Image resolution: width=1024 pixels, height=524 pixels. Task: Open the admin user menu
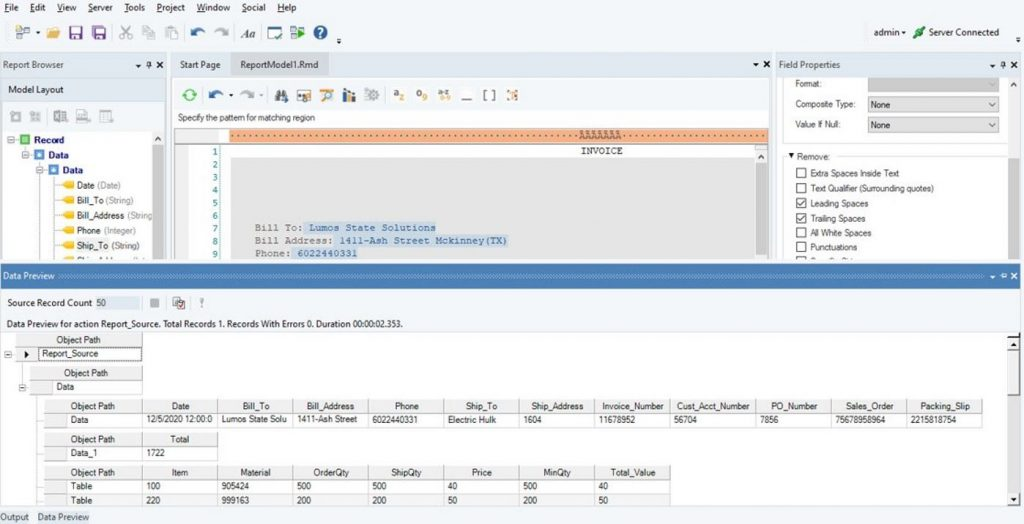coord(889,32)
